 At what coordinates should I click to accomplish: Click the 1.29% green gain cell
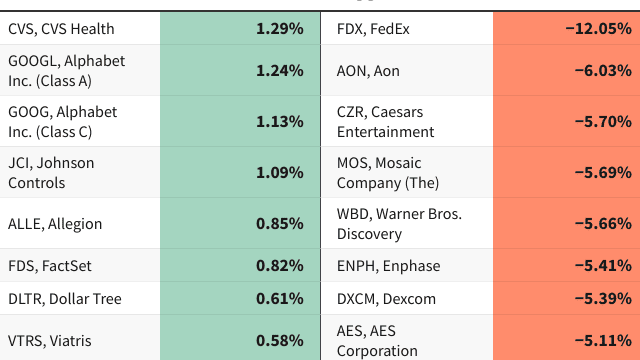click(x=240, y=29)
